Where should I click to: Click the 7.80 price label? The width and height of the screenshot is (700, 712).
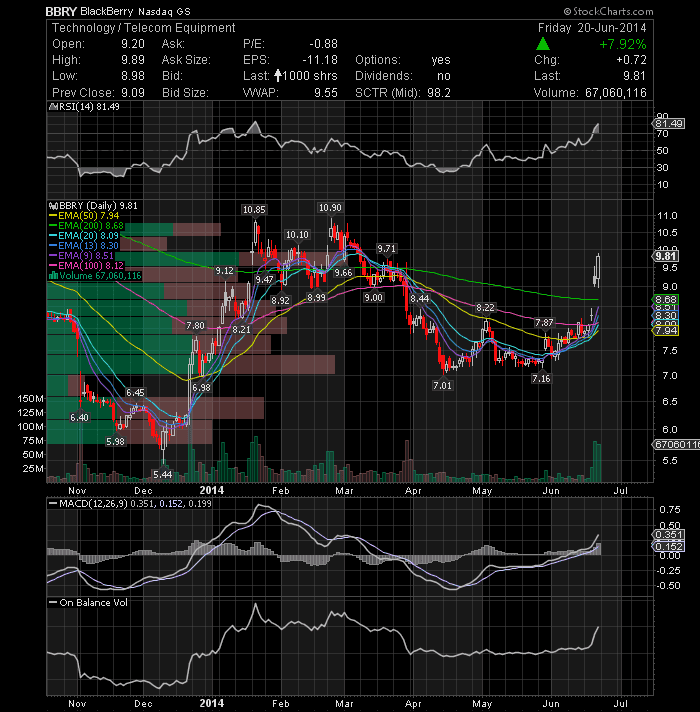pyautogui.click(x=195, y=326)
